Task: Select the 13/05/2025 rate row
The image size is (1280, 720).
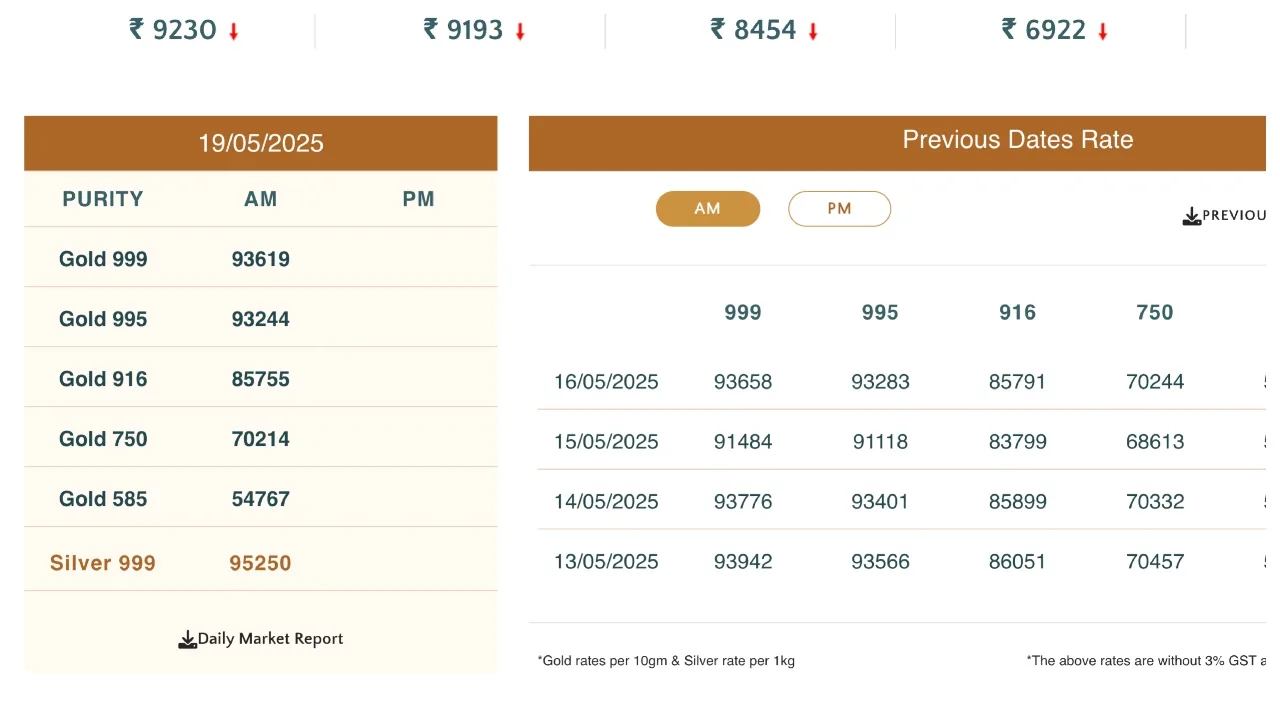Action: coord(606,561)
